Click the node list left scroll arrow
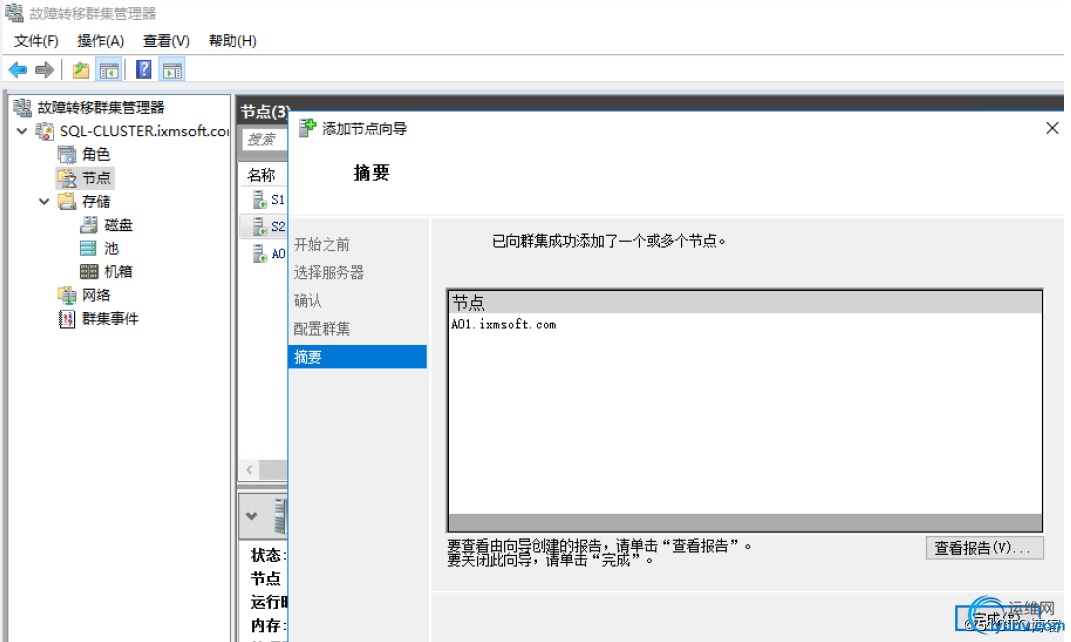1071x642 pixels. tap(249, 470)
